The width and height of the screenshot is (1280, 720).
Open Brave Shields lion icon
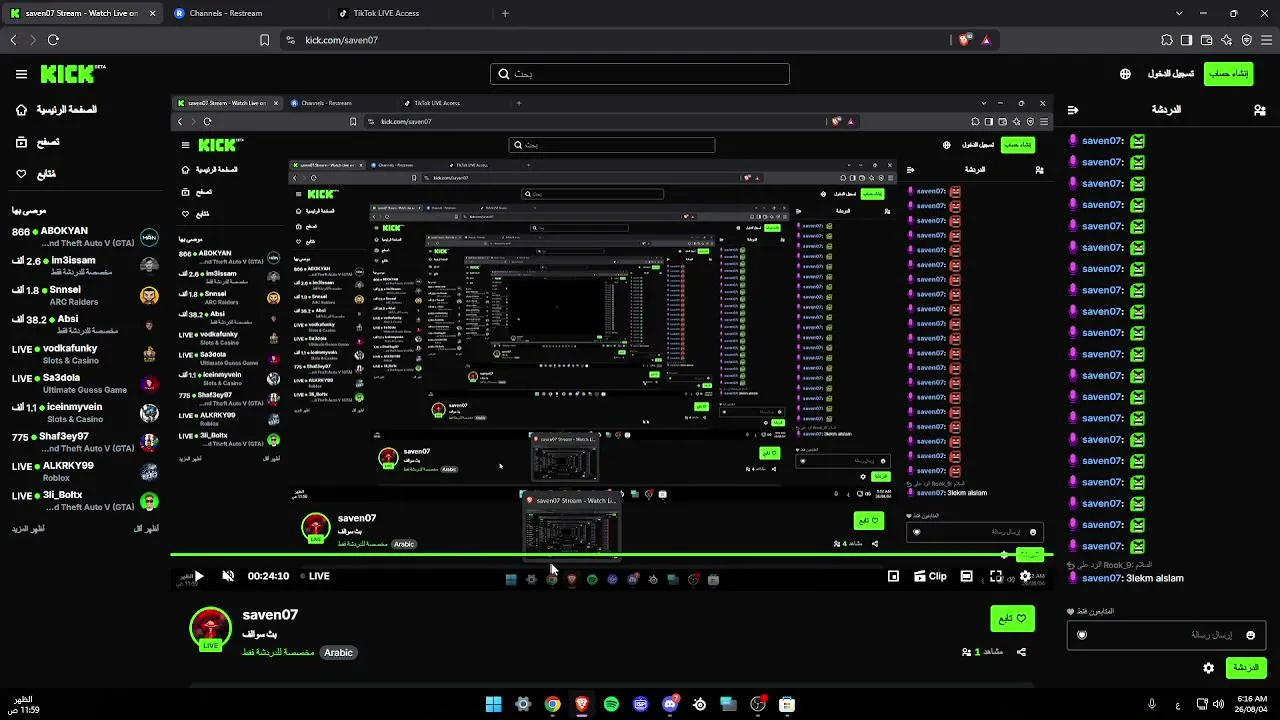pos(964,40)
